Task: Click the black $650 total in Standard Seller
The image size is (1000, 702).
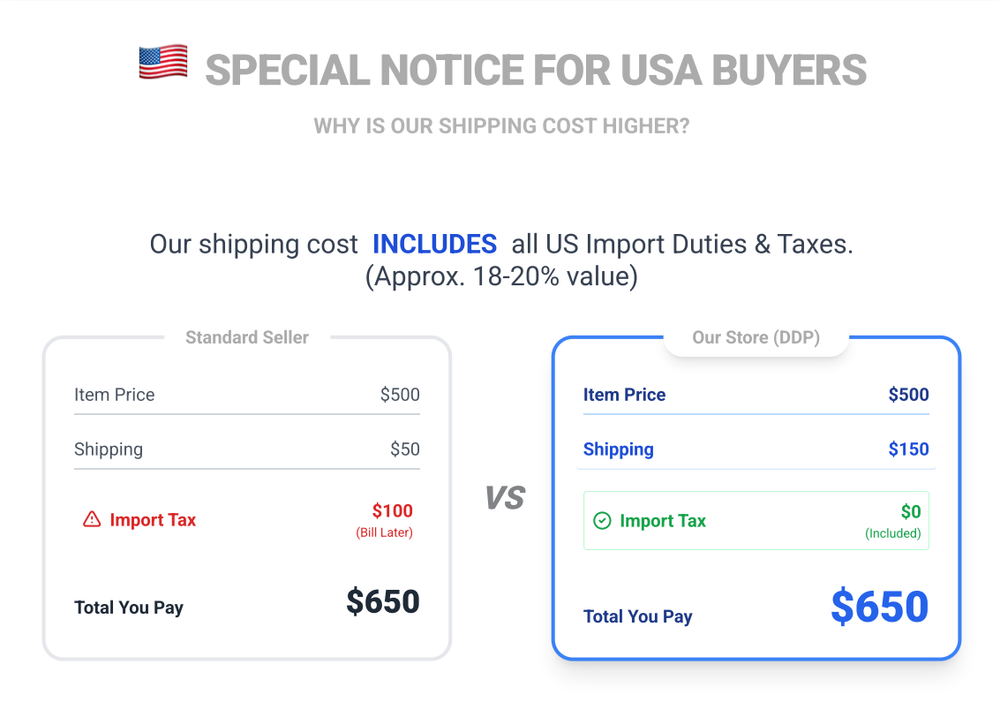Action: point(383,602)
